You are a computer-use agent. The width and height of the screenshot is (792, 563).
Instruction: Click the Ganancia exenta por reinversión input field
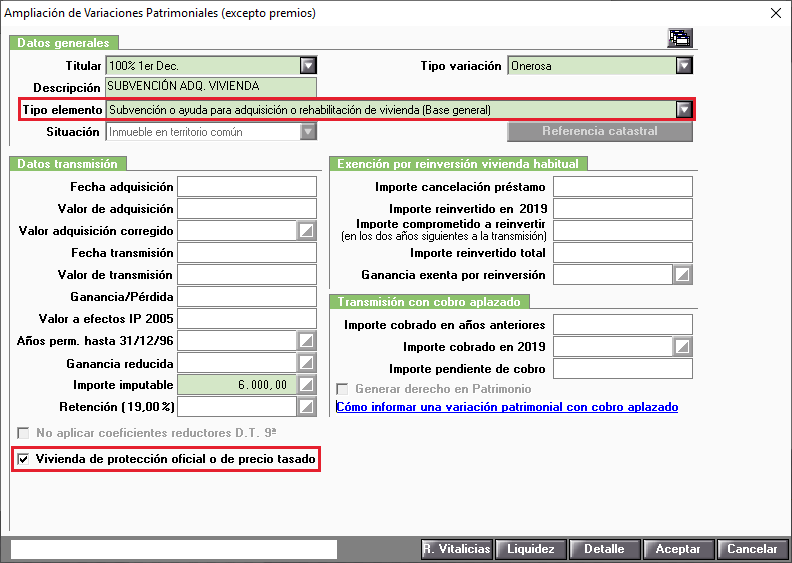point(613,275)
